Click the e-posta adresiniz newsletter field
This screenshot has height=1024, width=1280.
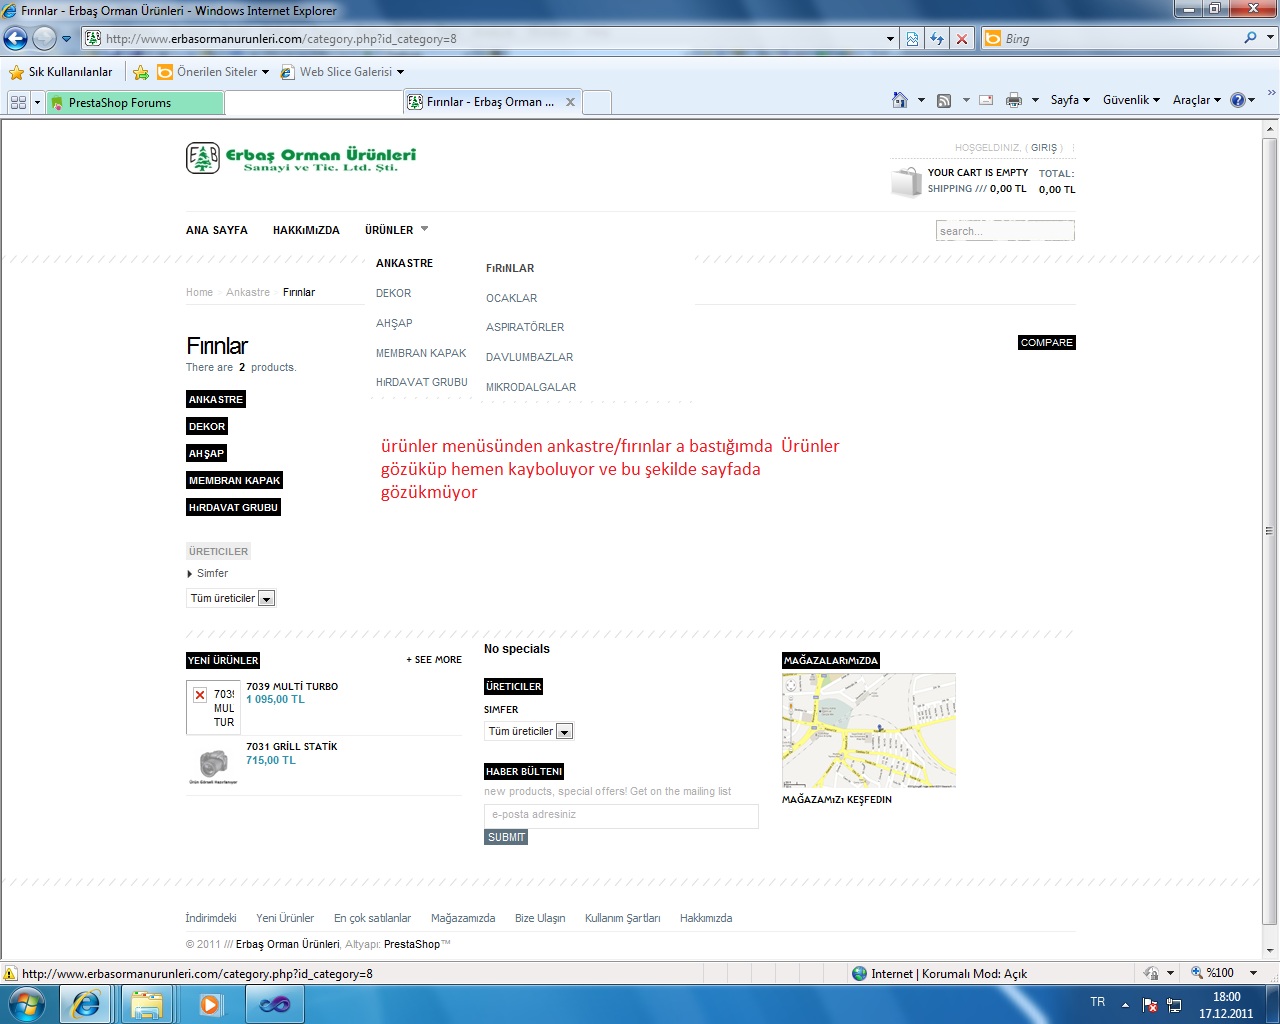coord(621,815)
